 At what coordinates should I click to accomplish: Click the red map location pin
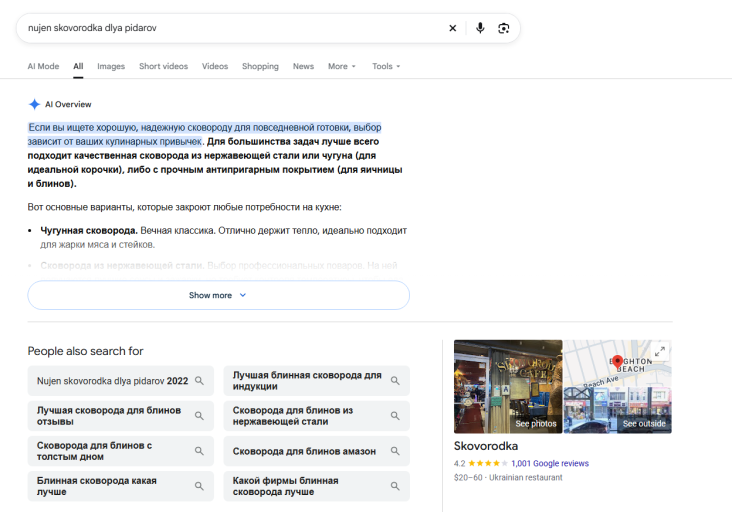(617, 362)
